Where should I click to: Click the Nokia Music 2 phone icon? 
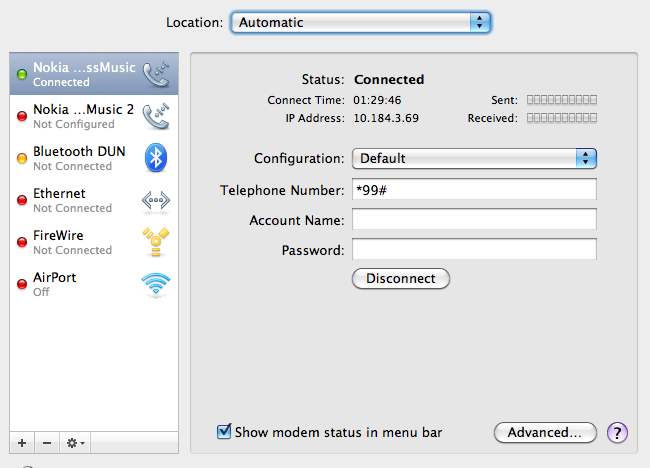click(x=156, y=116)
